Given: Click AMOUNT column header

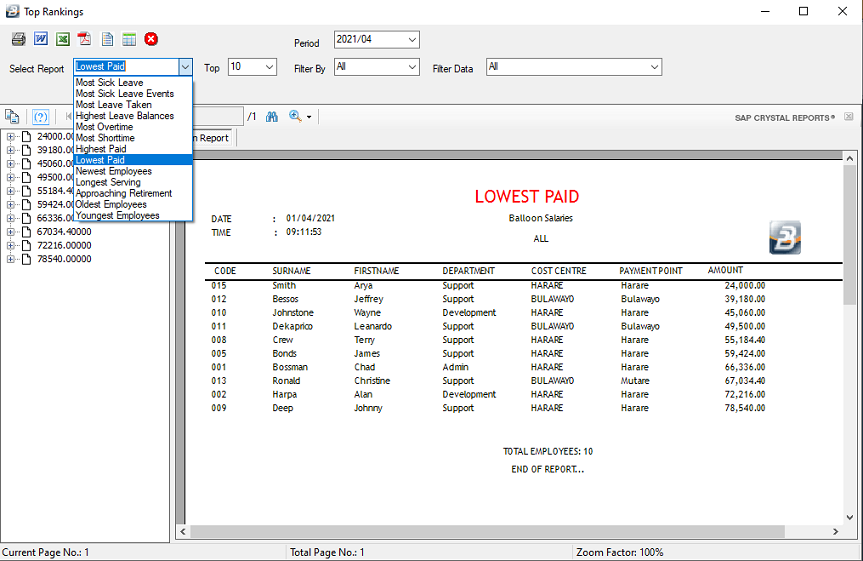Looking at the screenshot, I should [x=725, y=270].
